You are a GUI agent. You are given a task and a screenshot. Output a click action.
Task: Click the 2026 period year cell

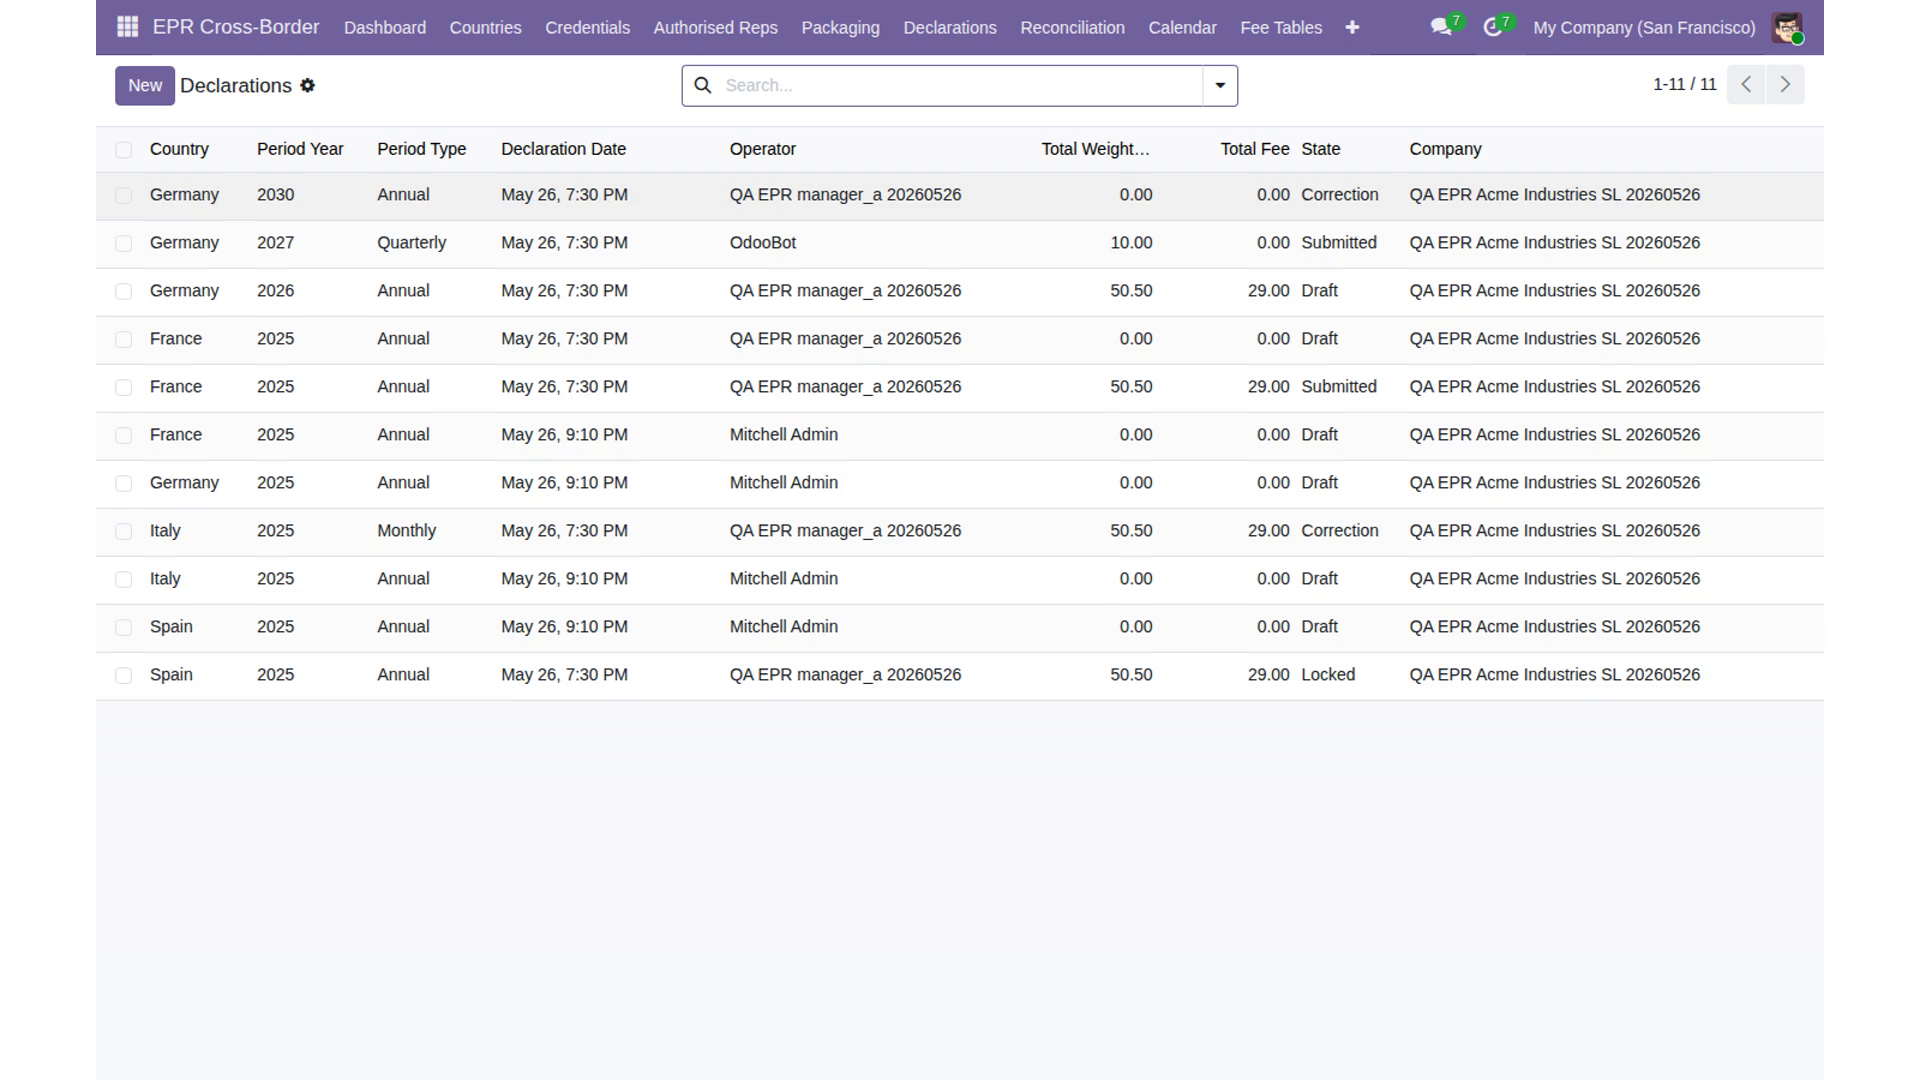[275, 291]
